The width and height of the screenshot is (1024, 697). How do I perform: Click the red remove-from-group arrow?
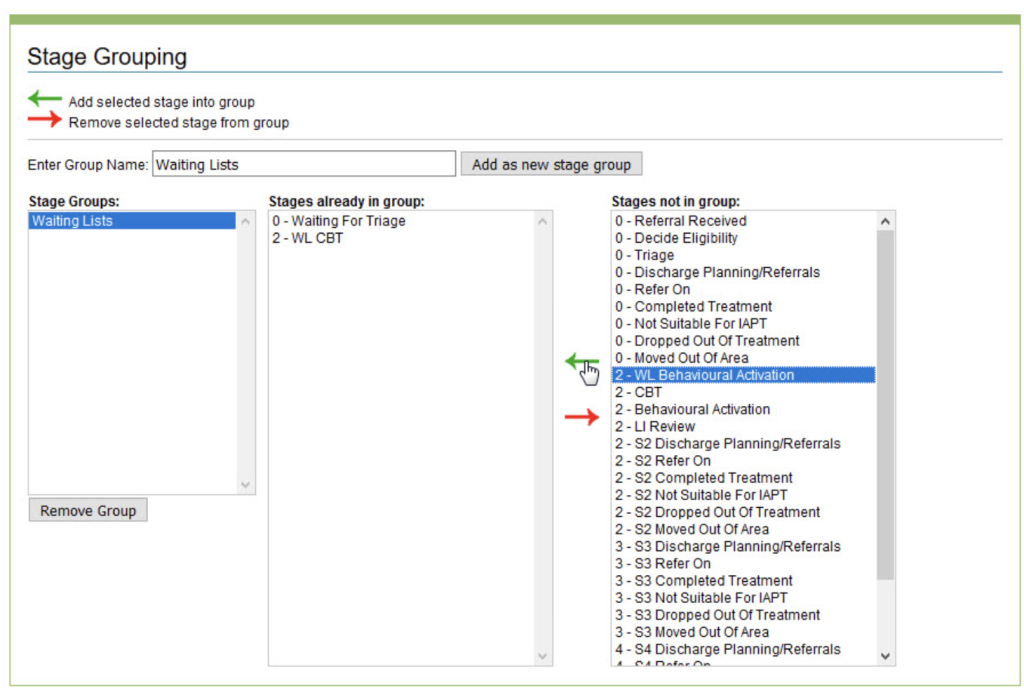click(581, 417)
